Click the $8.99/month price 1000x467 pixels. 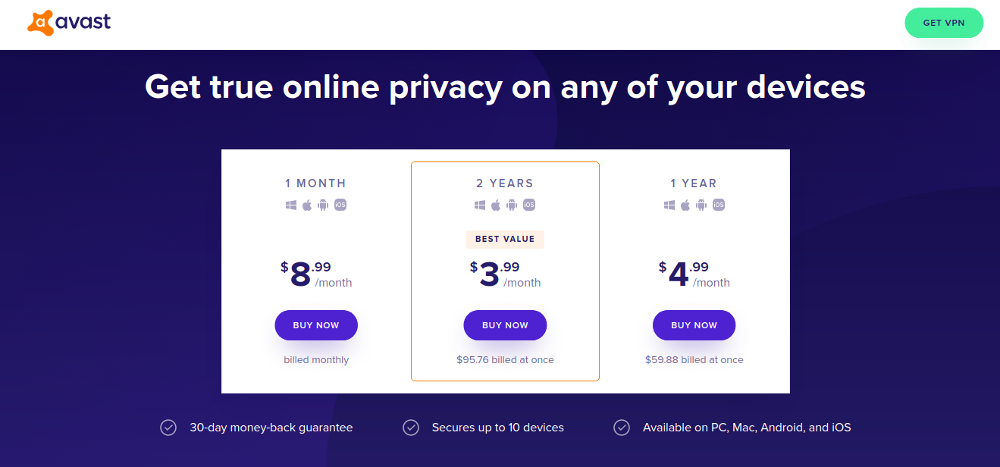coord(316,274)
